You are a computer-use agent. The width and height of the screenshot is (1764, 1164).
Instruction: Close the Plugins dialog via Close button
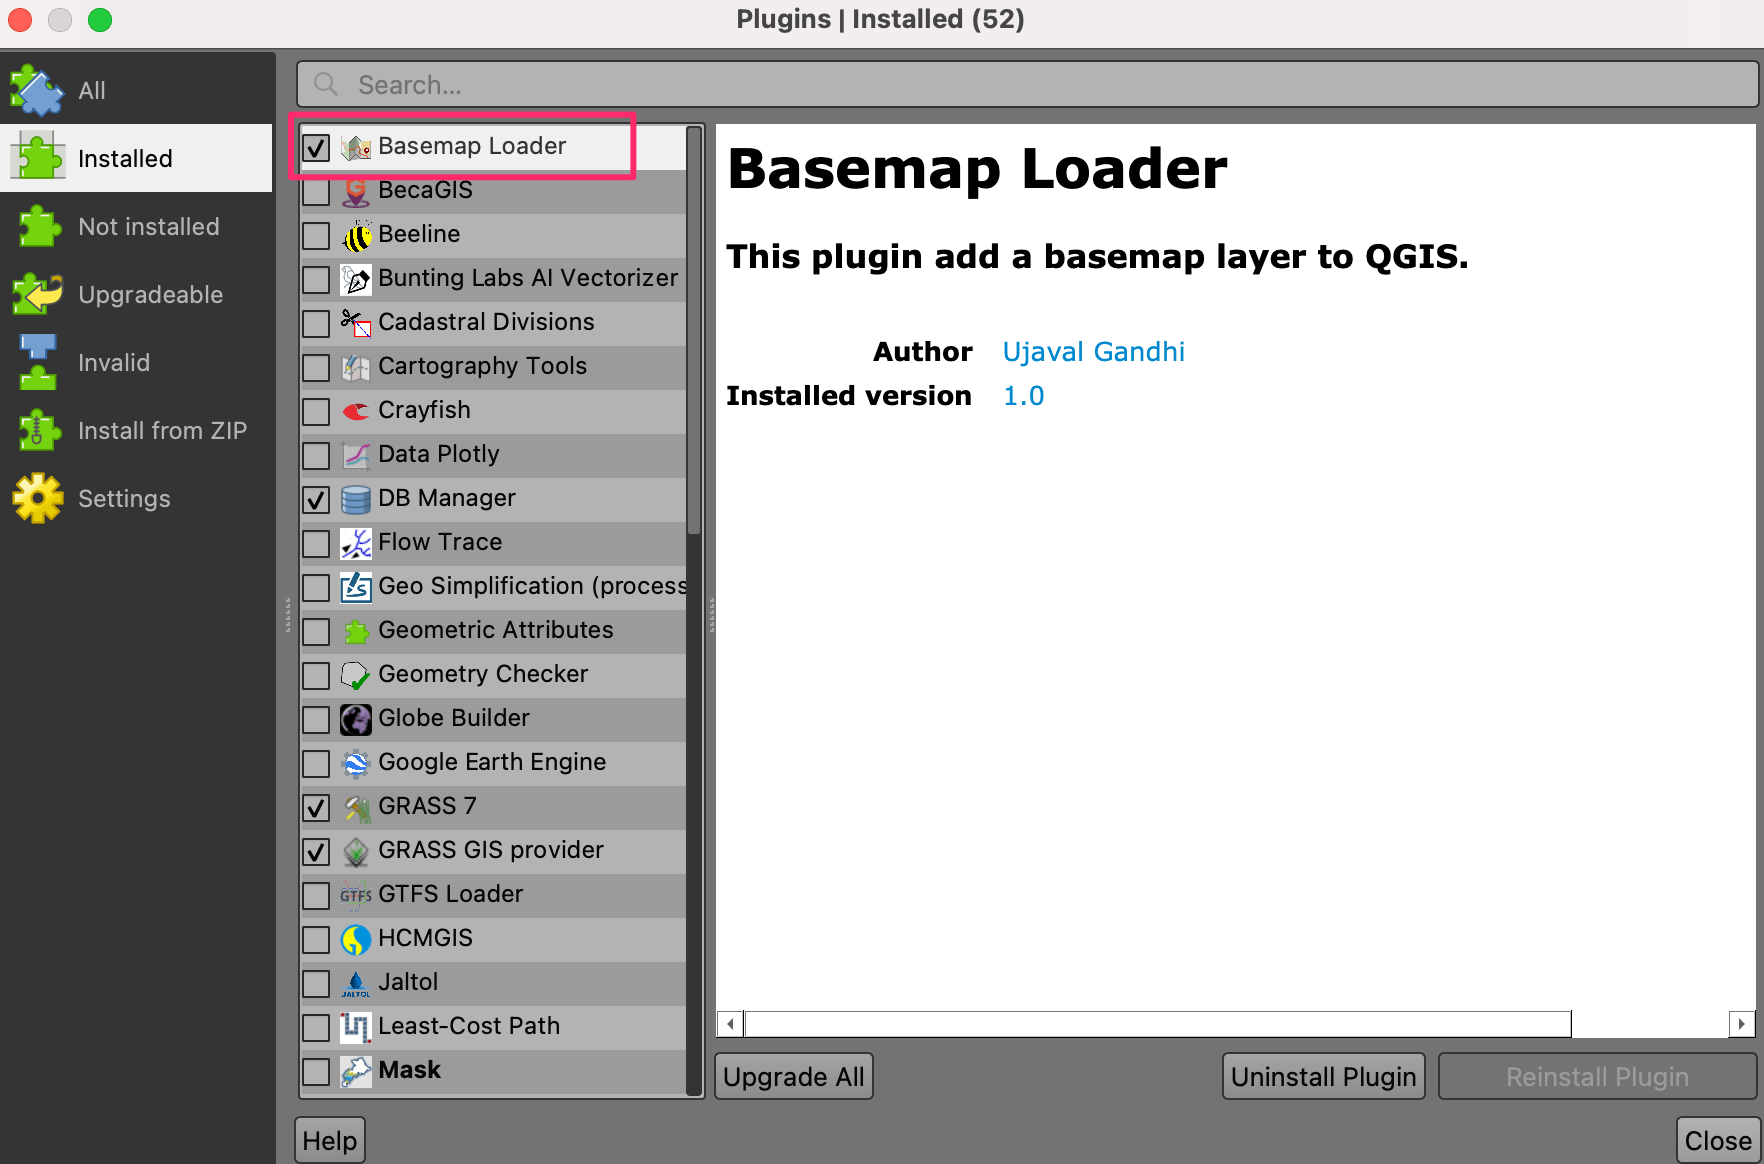point(1718,1141)
